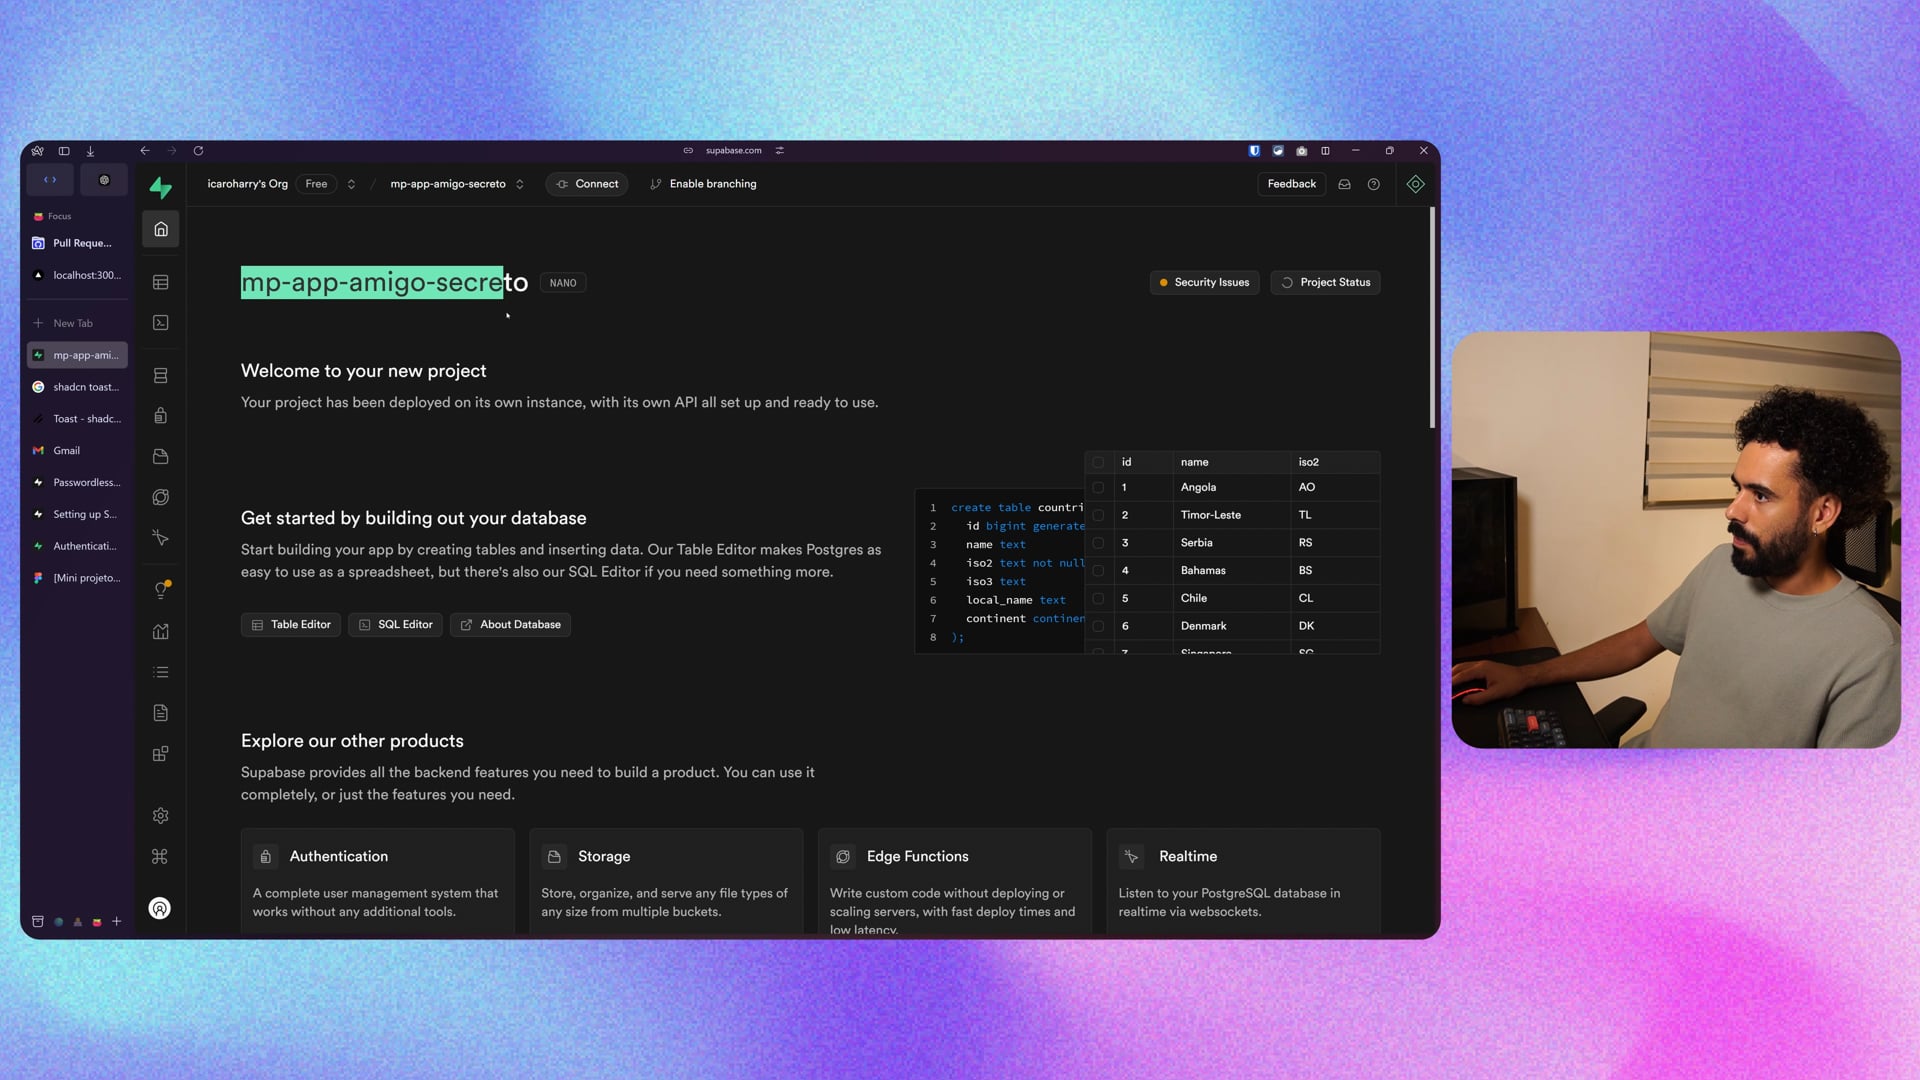The image size is (1920, 1080).
Task: Open the SQL Editor sidebar icon
Action: 160,323
